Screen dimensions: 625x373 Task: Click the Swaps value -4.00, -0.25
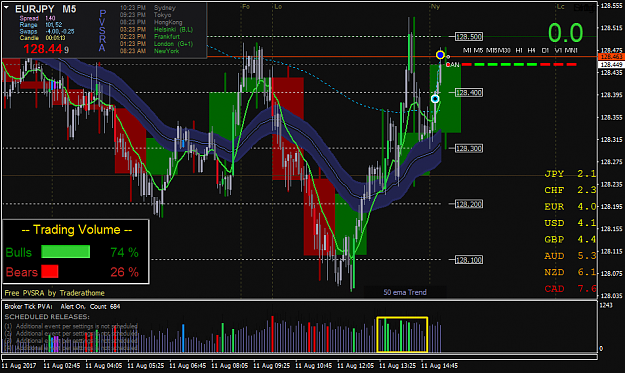pos(60,31)
